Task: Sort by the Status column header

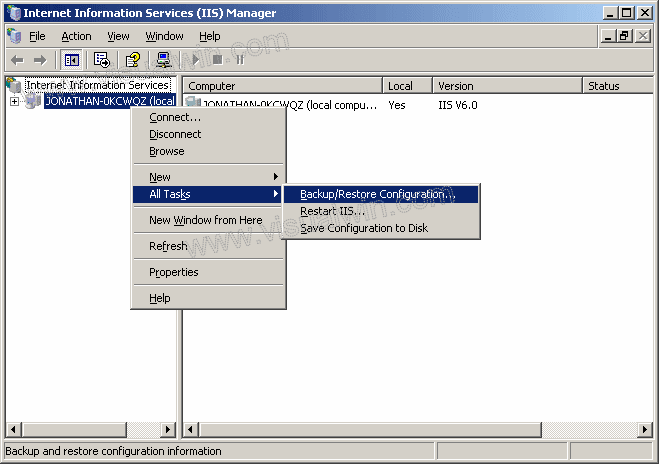Action: tap(618, 86)
